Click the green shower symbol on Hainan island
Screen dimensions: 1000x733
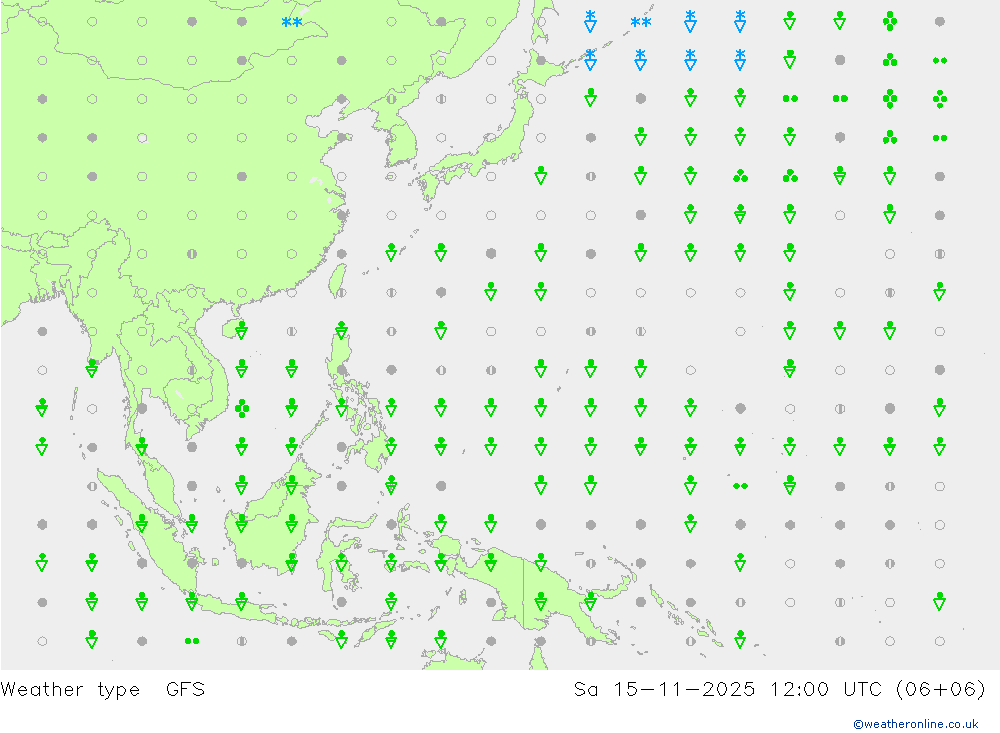tap(242, 330)
